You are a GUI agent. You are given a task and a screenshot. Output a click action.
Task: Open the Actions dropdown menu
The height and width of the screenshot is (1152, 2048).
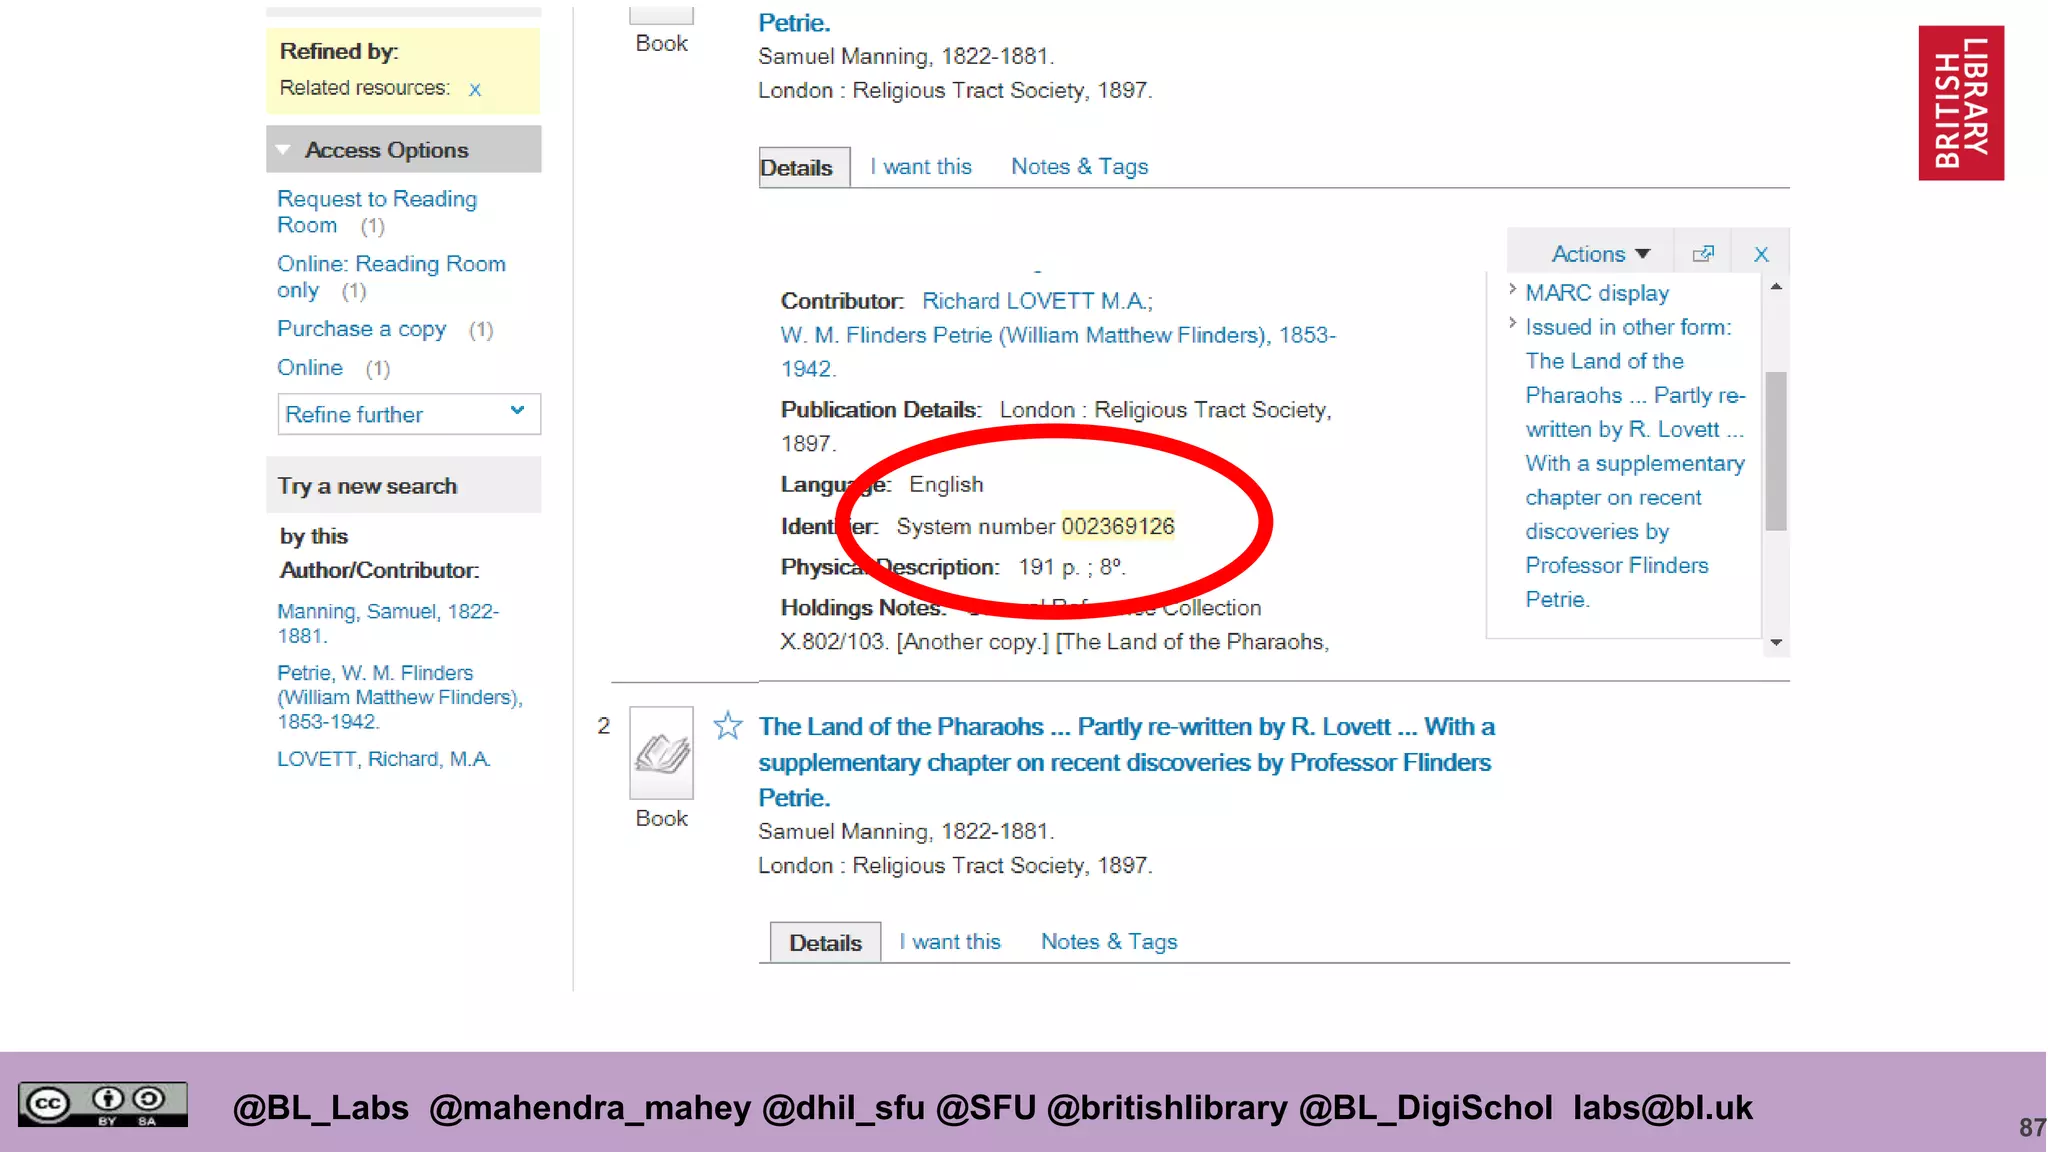pyautogui.click(x=1600, y=254)
